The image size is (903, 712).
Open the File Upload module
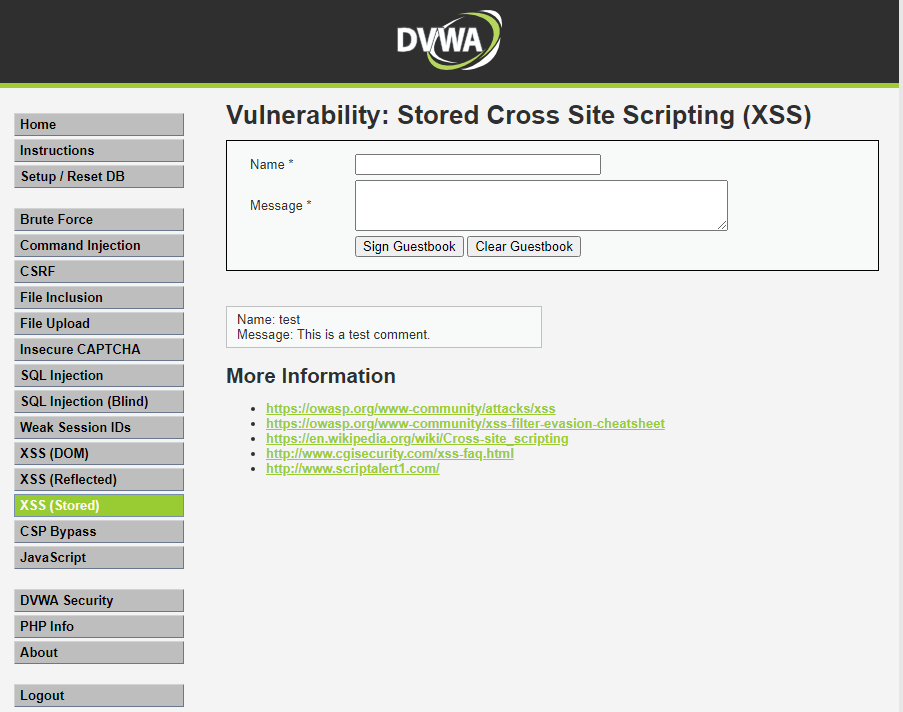99,323
